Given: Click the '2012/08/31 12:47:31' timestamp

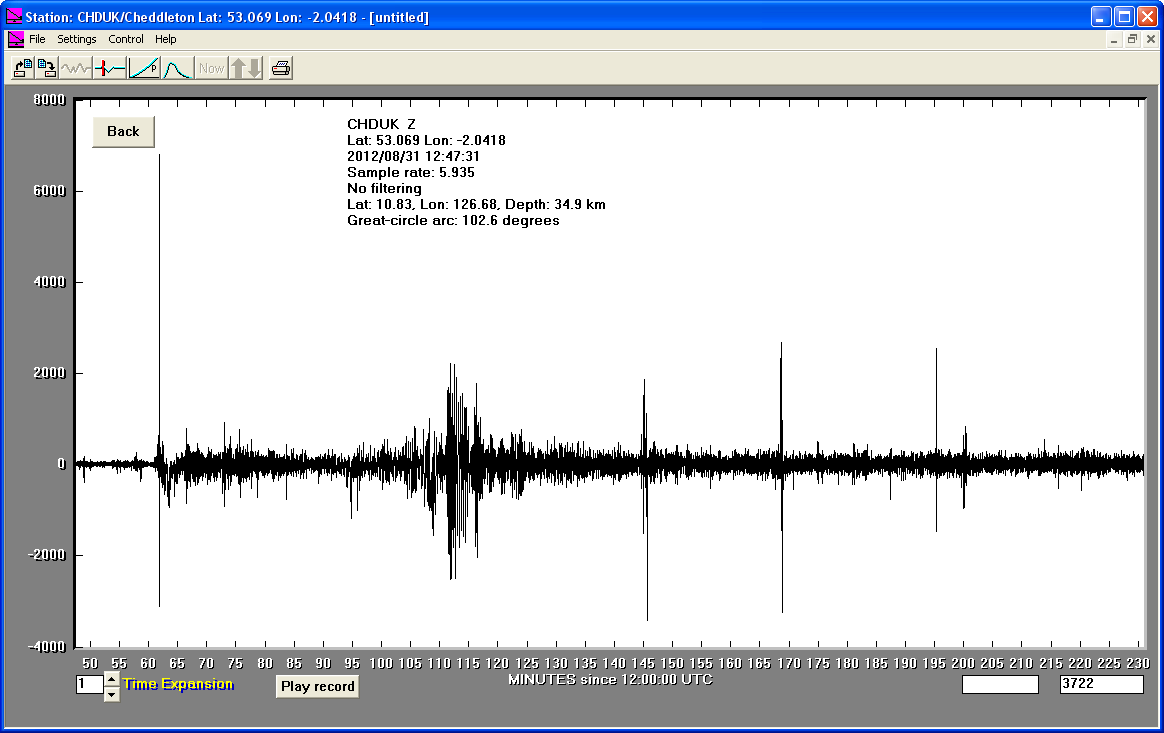Looking at the screenshot, I should (413, 156).
